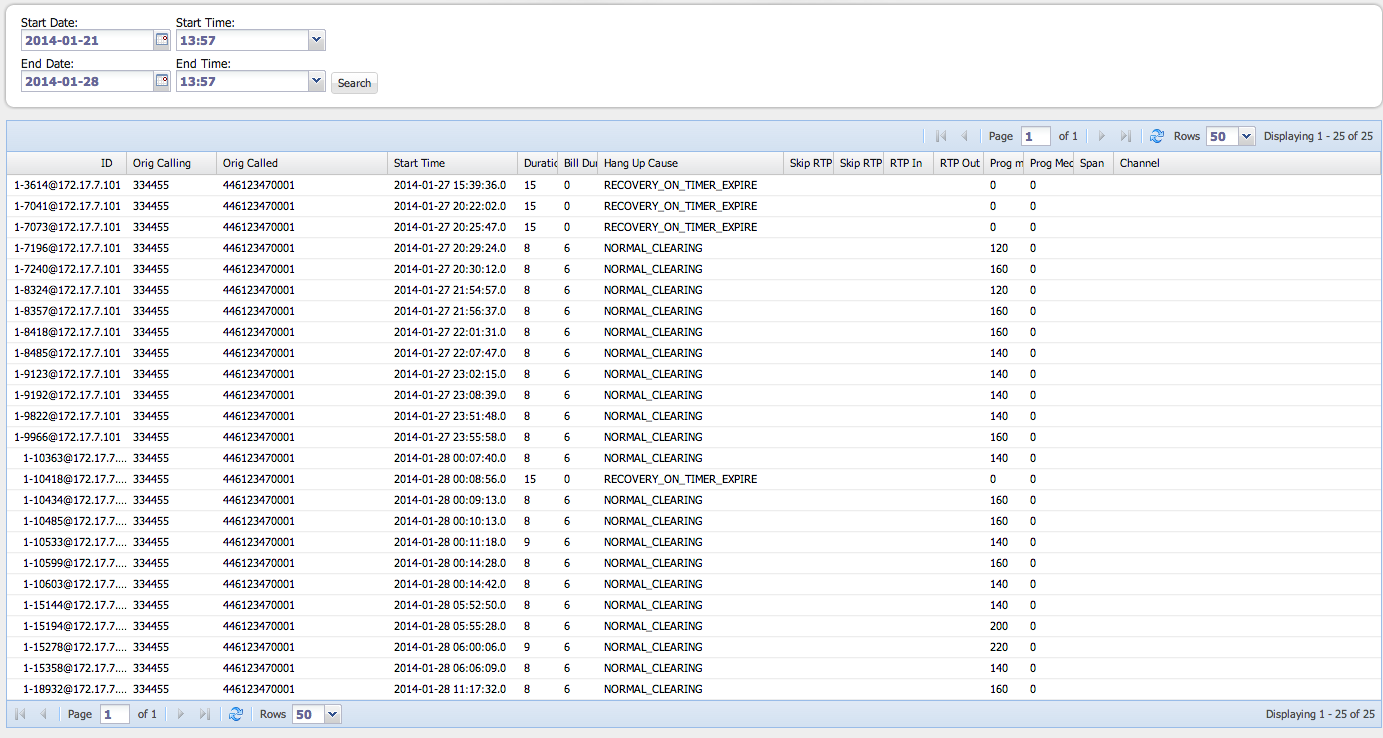1383x738 pixels.
Task: Select row with ID 1-8324@172.17.7.101
Action: click(x=693, y=290)
